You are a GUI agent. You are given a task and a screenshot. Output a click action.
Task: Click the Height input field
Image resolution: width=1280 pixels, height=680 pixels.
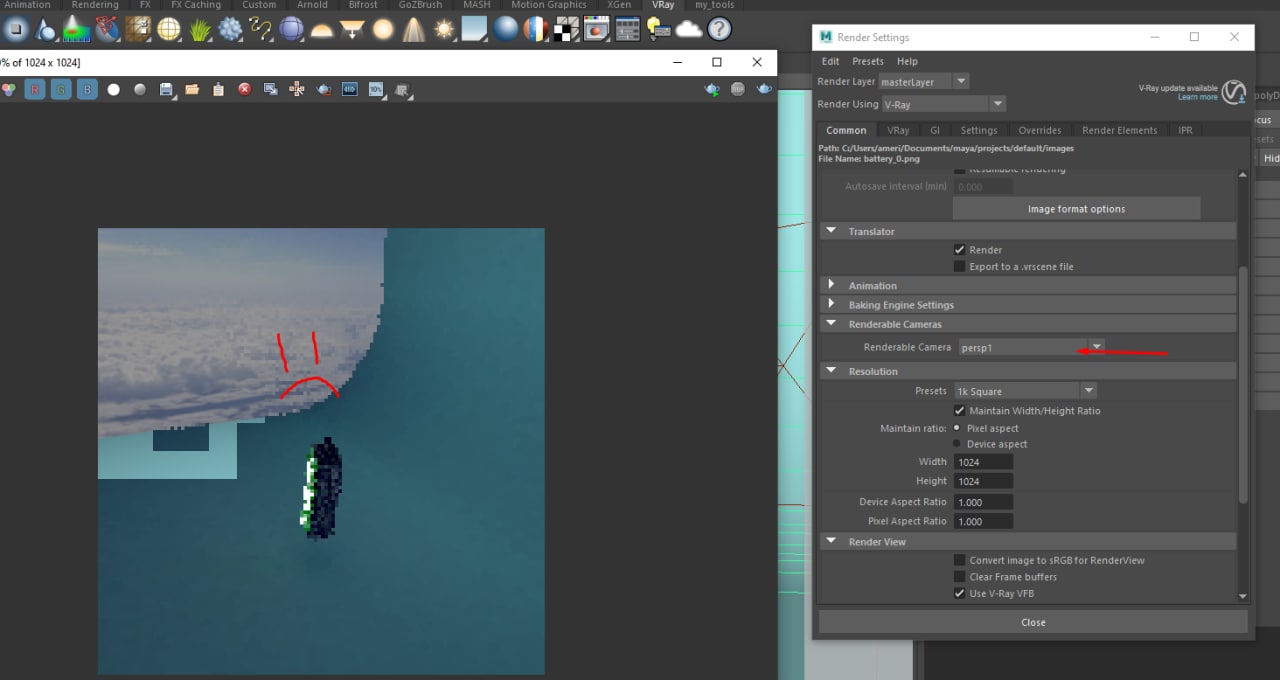(x=983, y=481)
